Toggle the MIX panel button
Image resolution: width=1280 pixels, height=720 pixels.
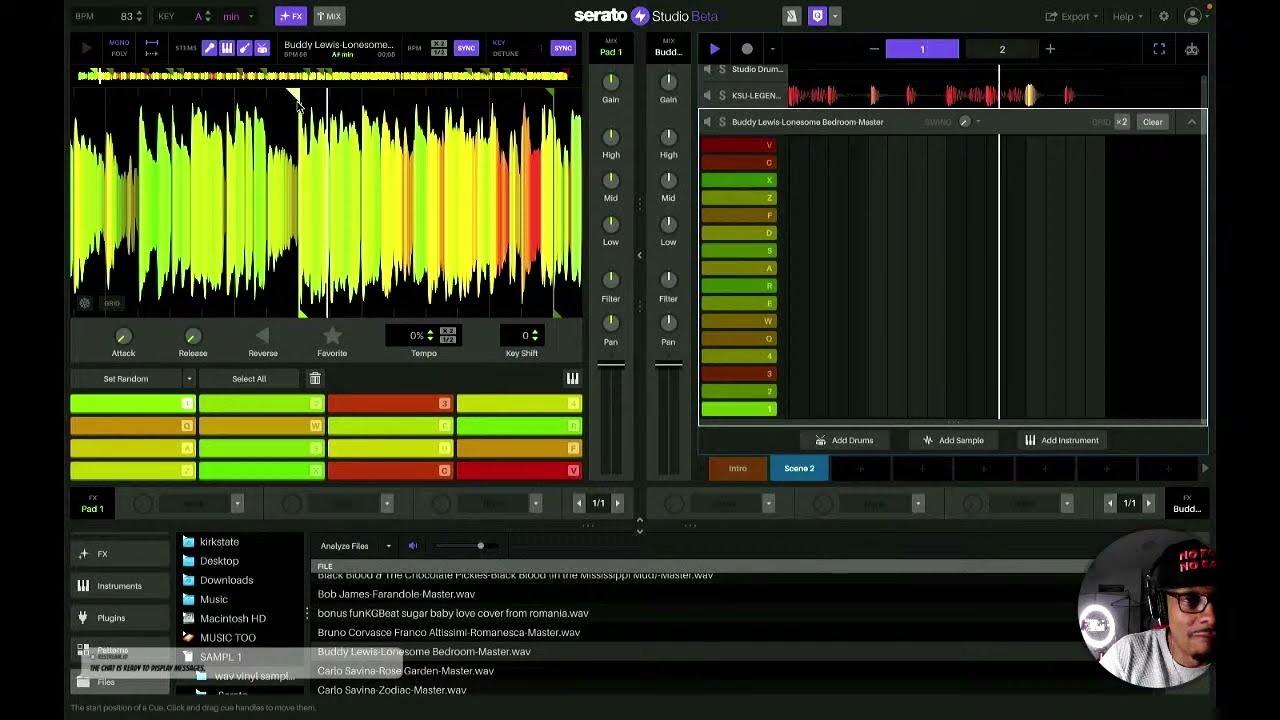(328, 16)
